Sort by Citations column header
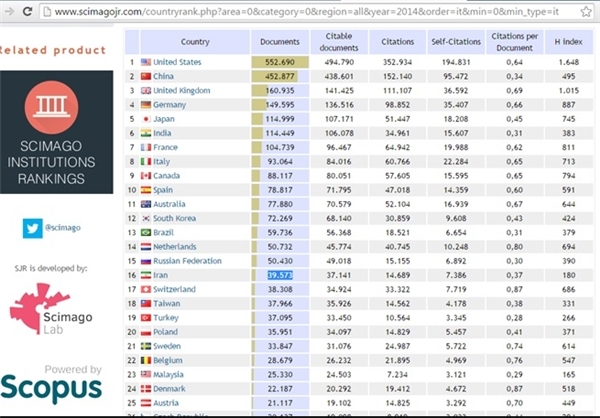The image size is (600, 418). 398,42
